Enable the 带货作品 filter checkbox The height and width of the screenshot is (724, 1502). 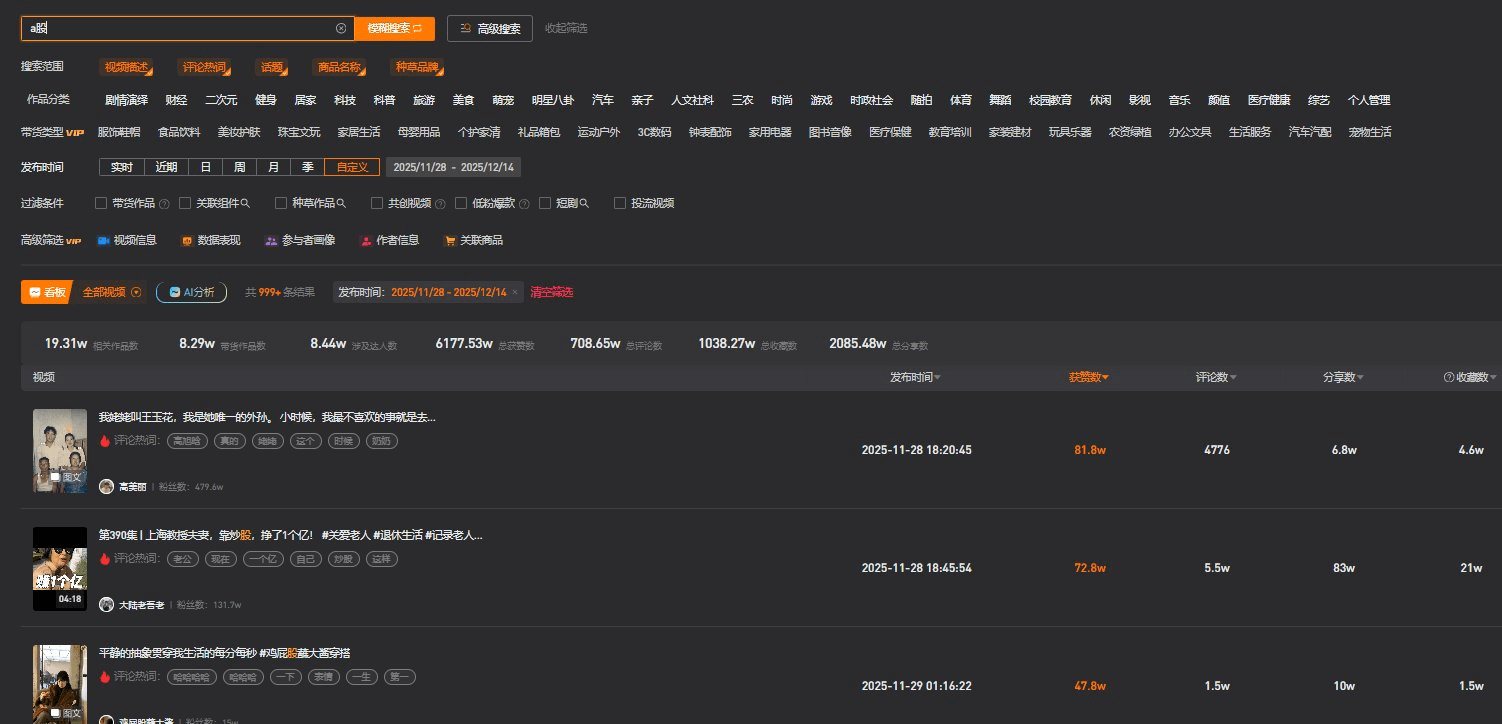pos(101,203)
